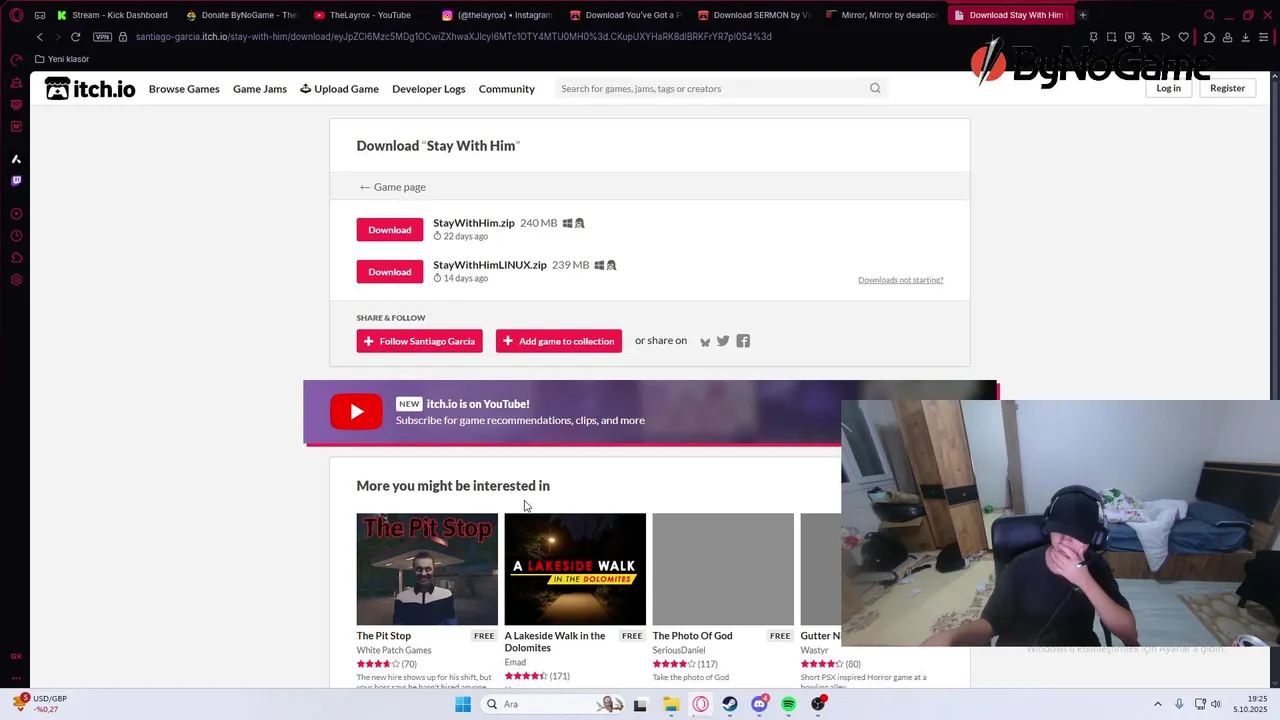
Task: Open Community menu item
Action: [507, 89]
